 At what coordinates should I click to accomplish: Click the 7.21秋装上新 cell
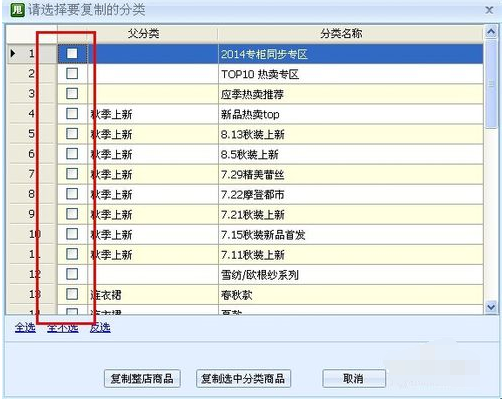351,214
